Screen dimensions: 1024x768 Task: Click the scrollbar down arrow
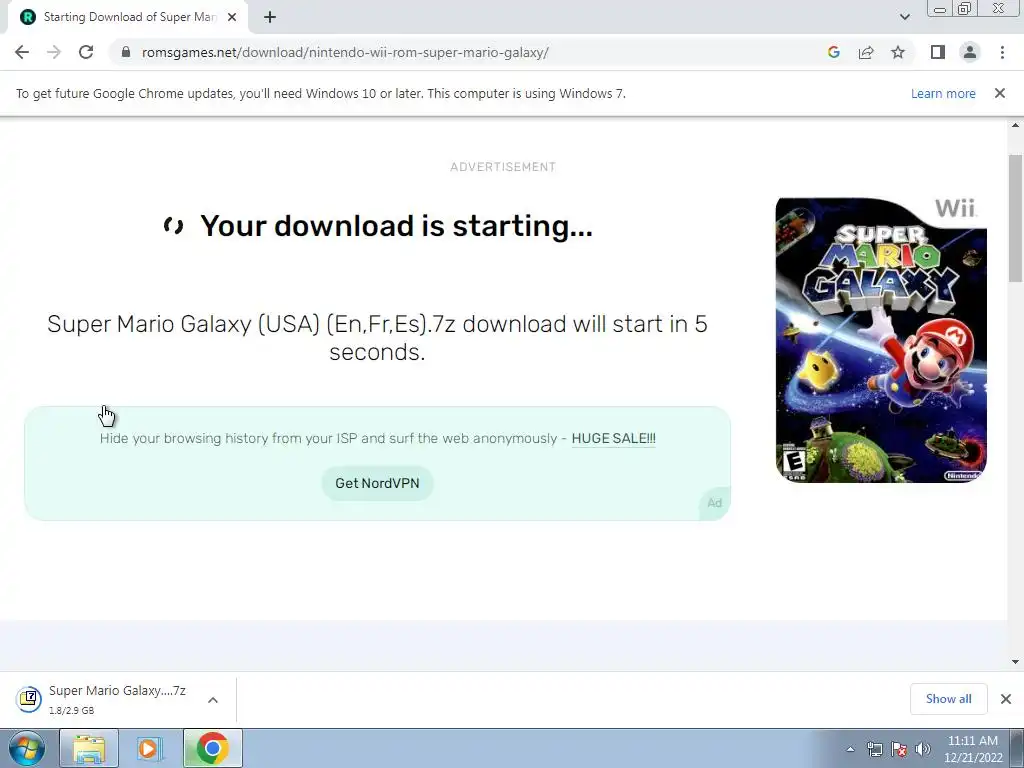1016,662
